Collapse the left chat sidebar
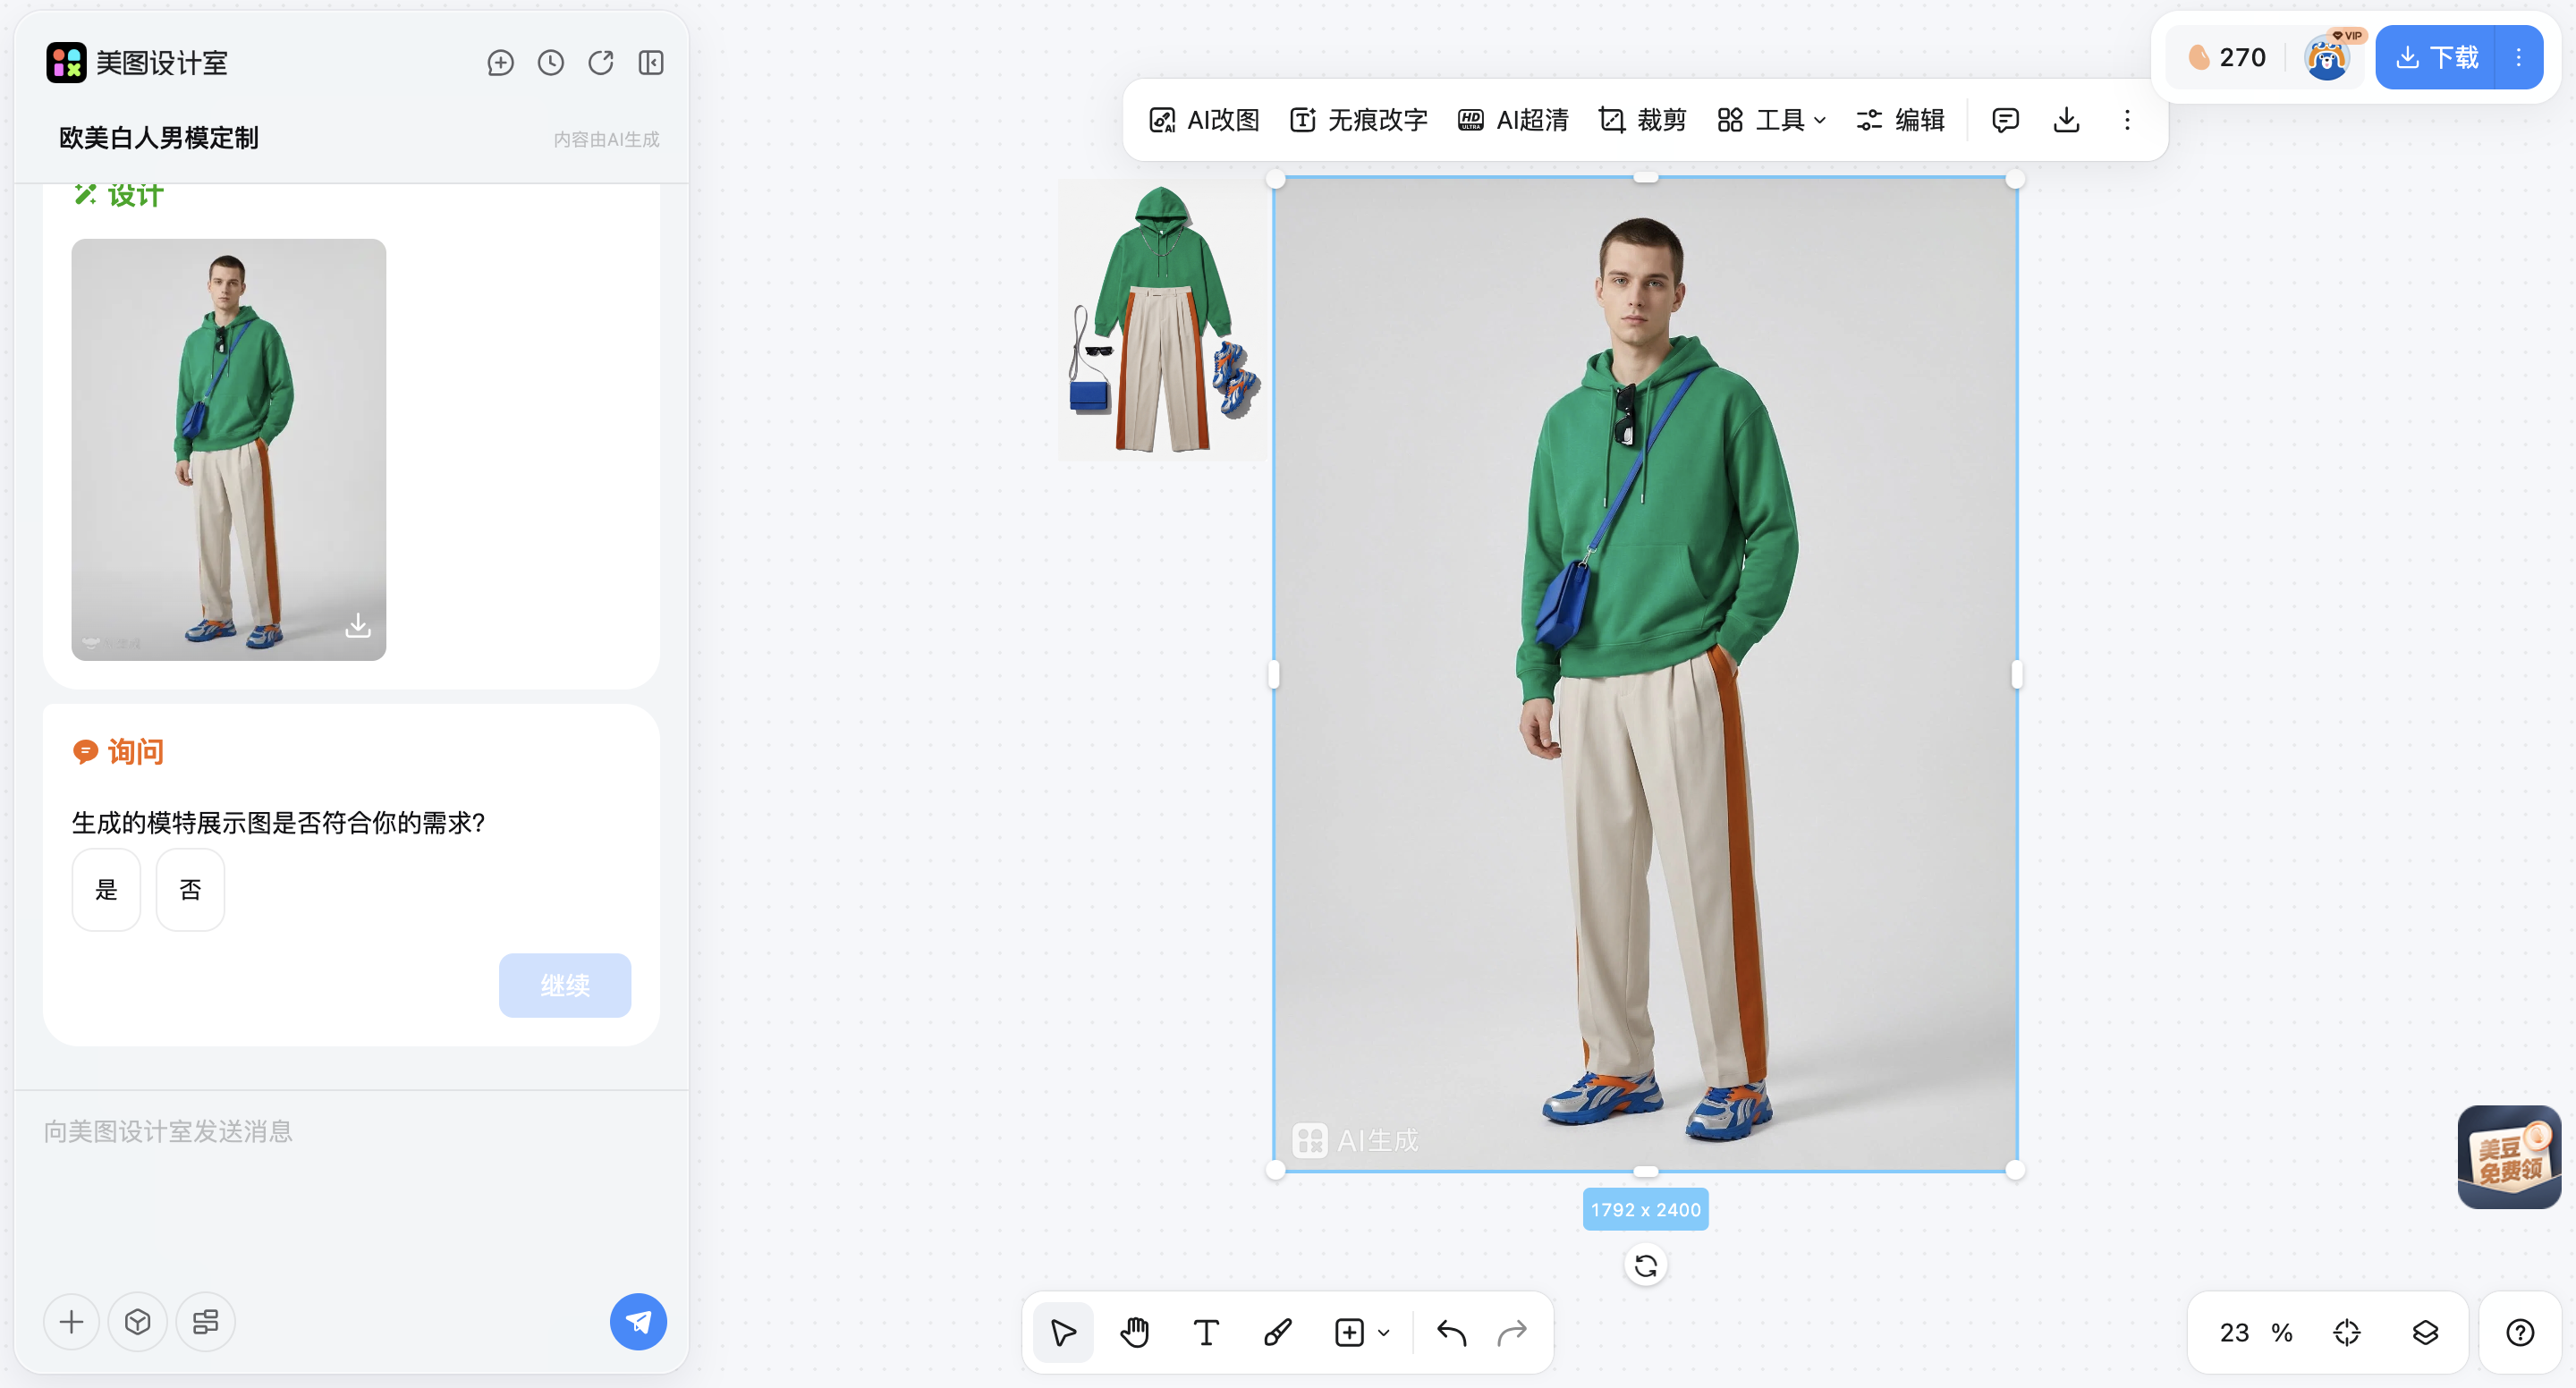The image size is (2576, 1388). point(651,63)
